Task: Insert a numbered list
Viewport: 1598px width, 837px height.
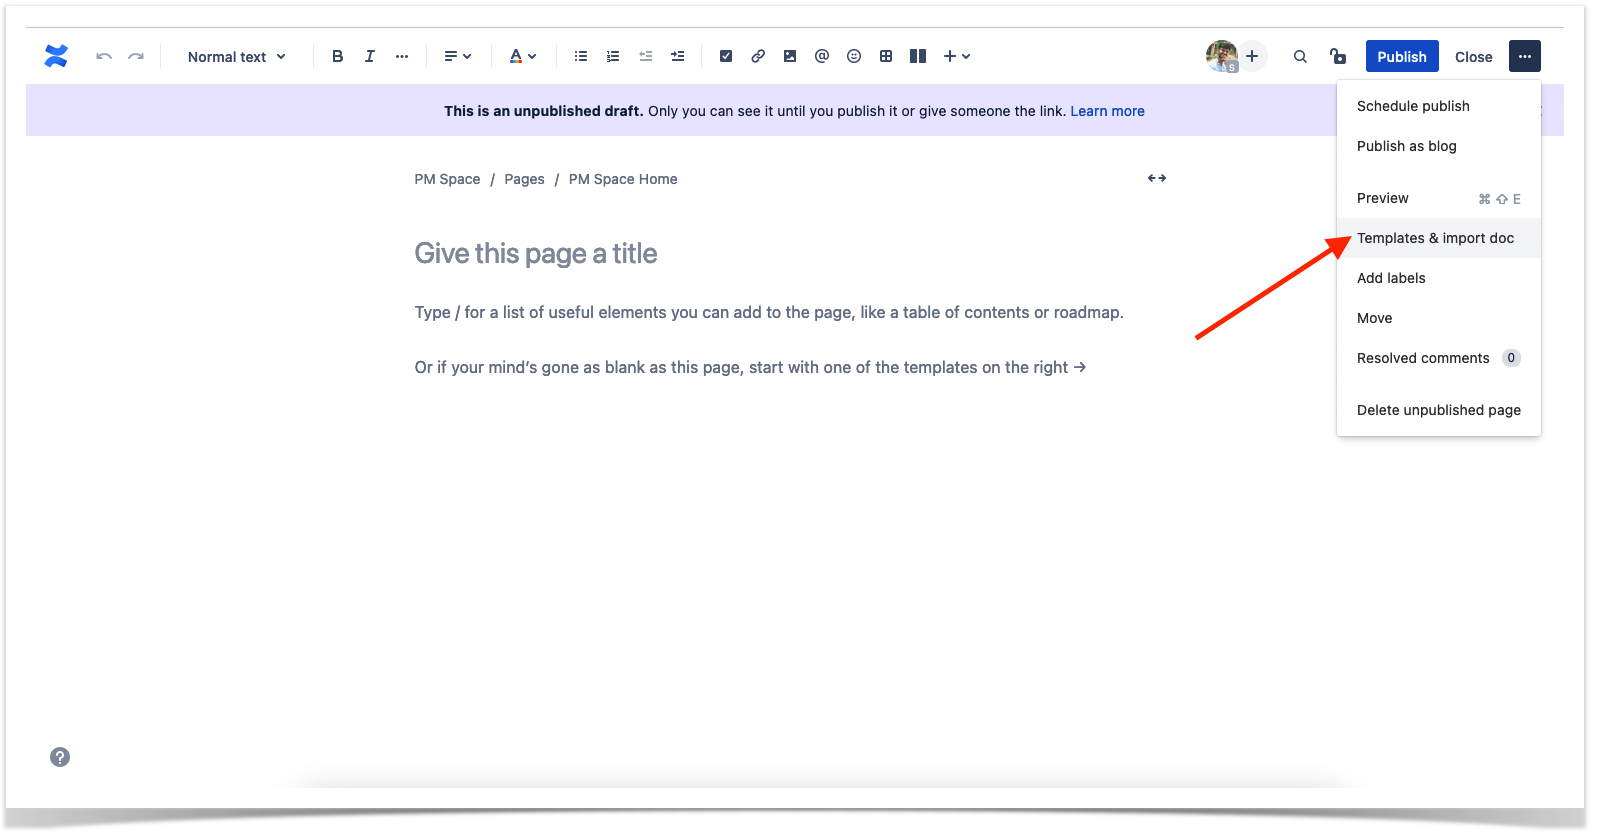Action: click(613, 56)
